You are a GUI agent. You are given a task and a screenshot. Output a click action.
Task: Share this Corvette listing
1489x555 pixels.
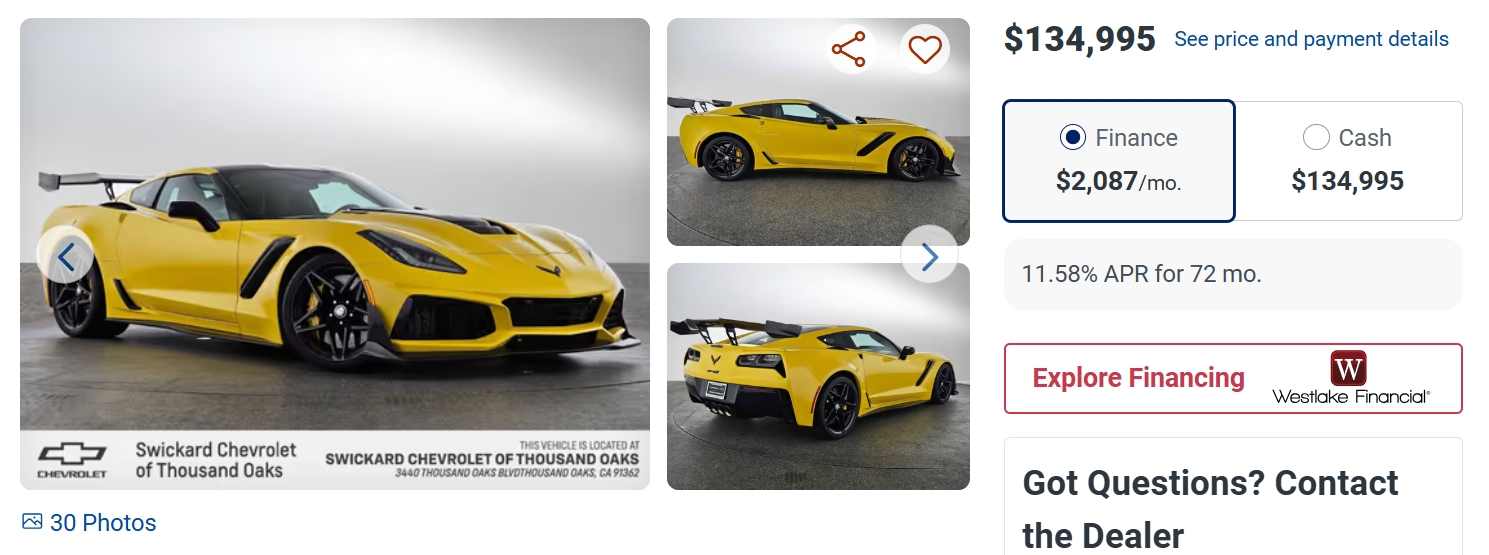849,49
